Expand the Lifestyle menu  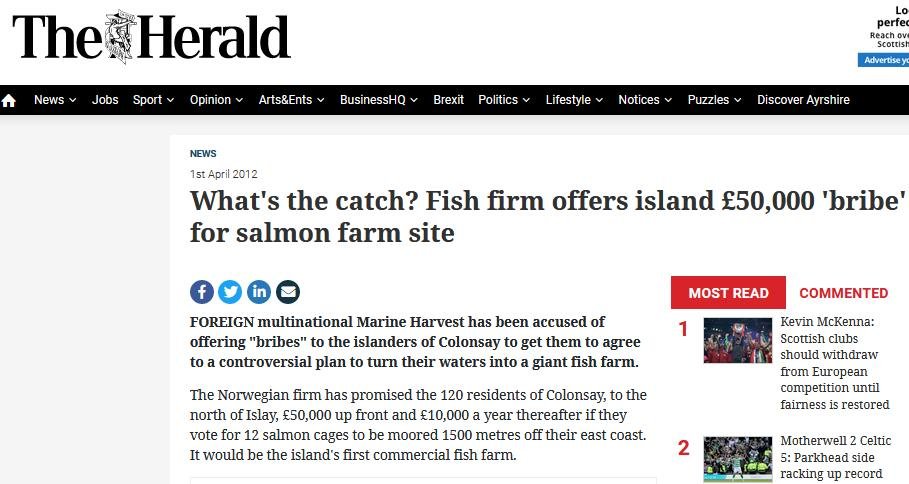(574, 100)
